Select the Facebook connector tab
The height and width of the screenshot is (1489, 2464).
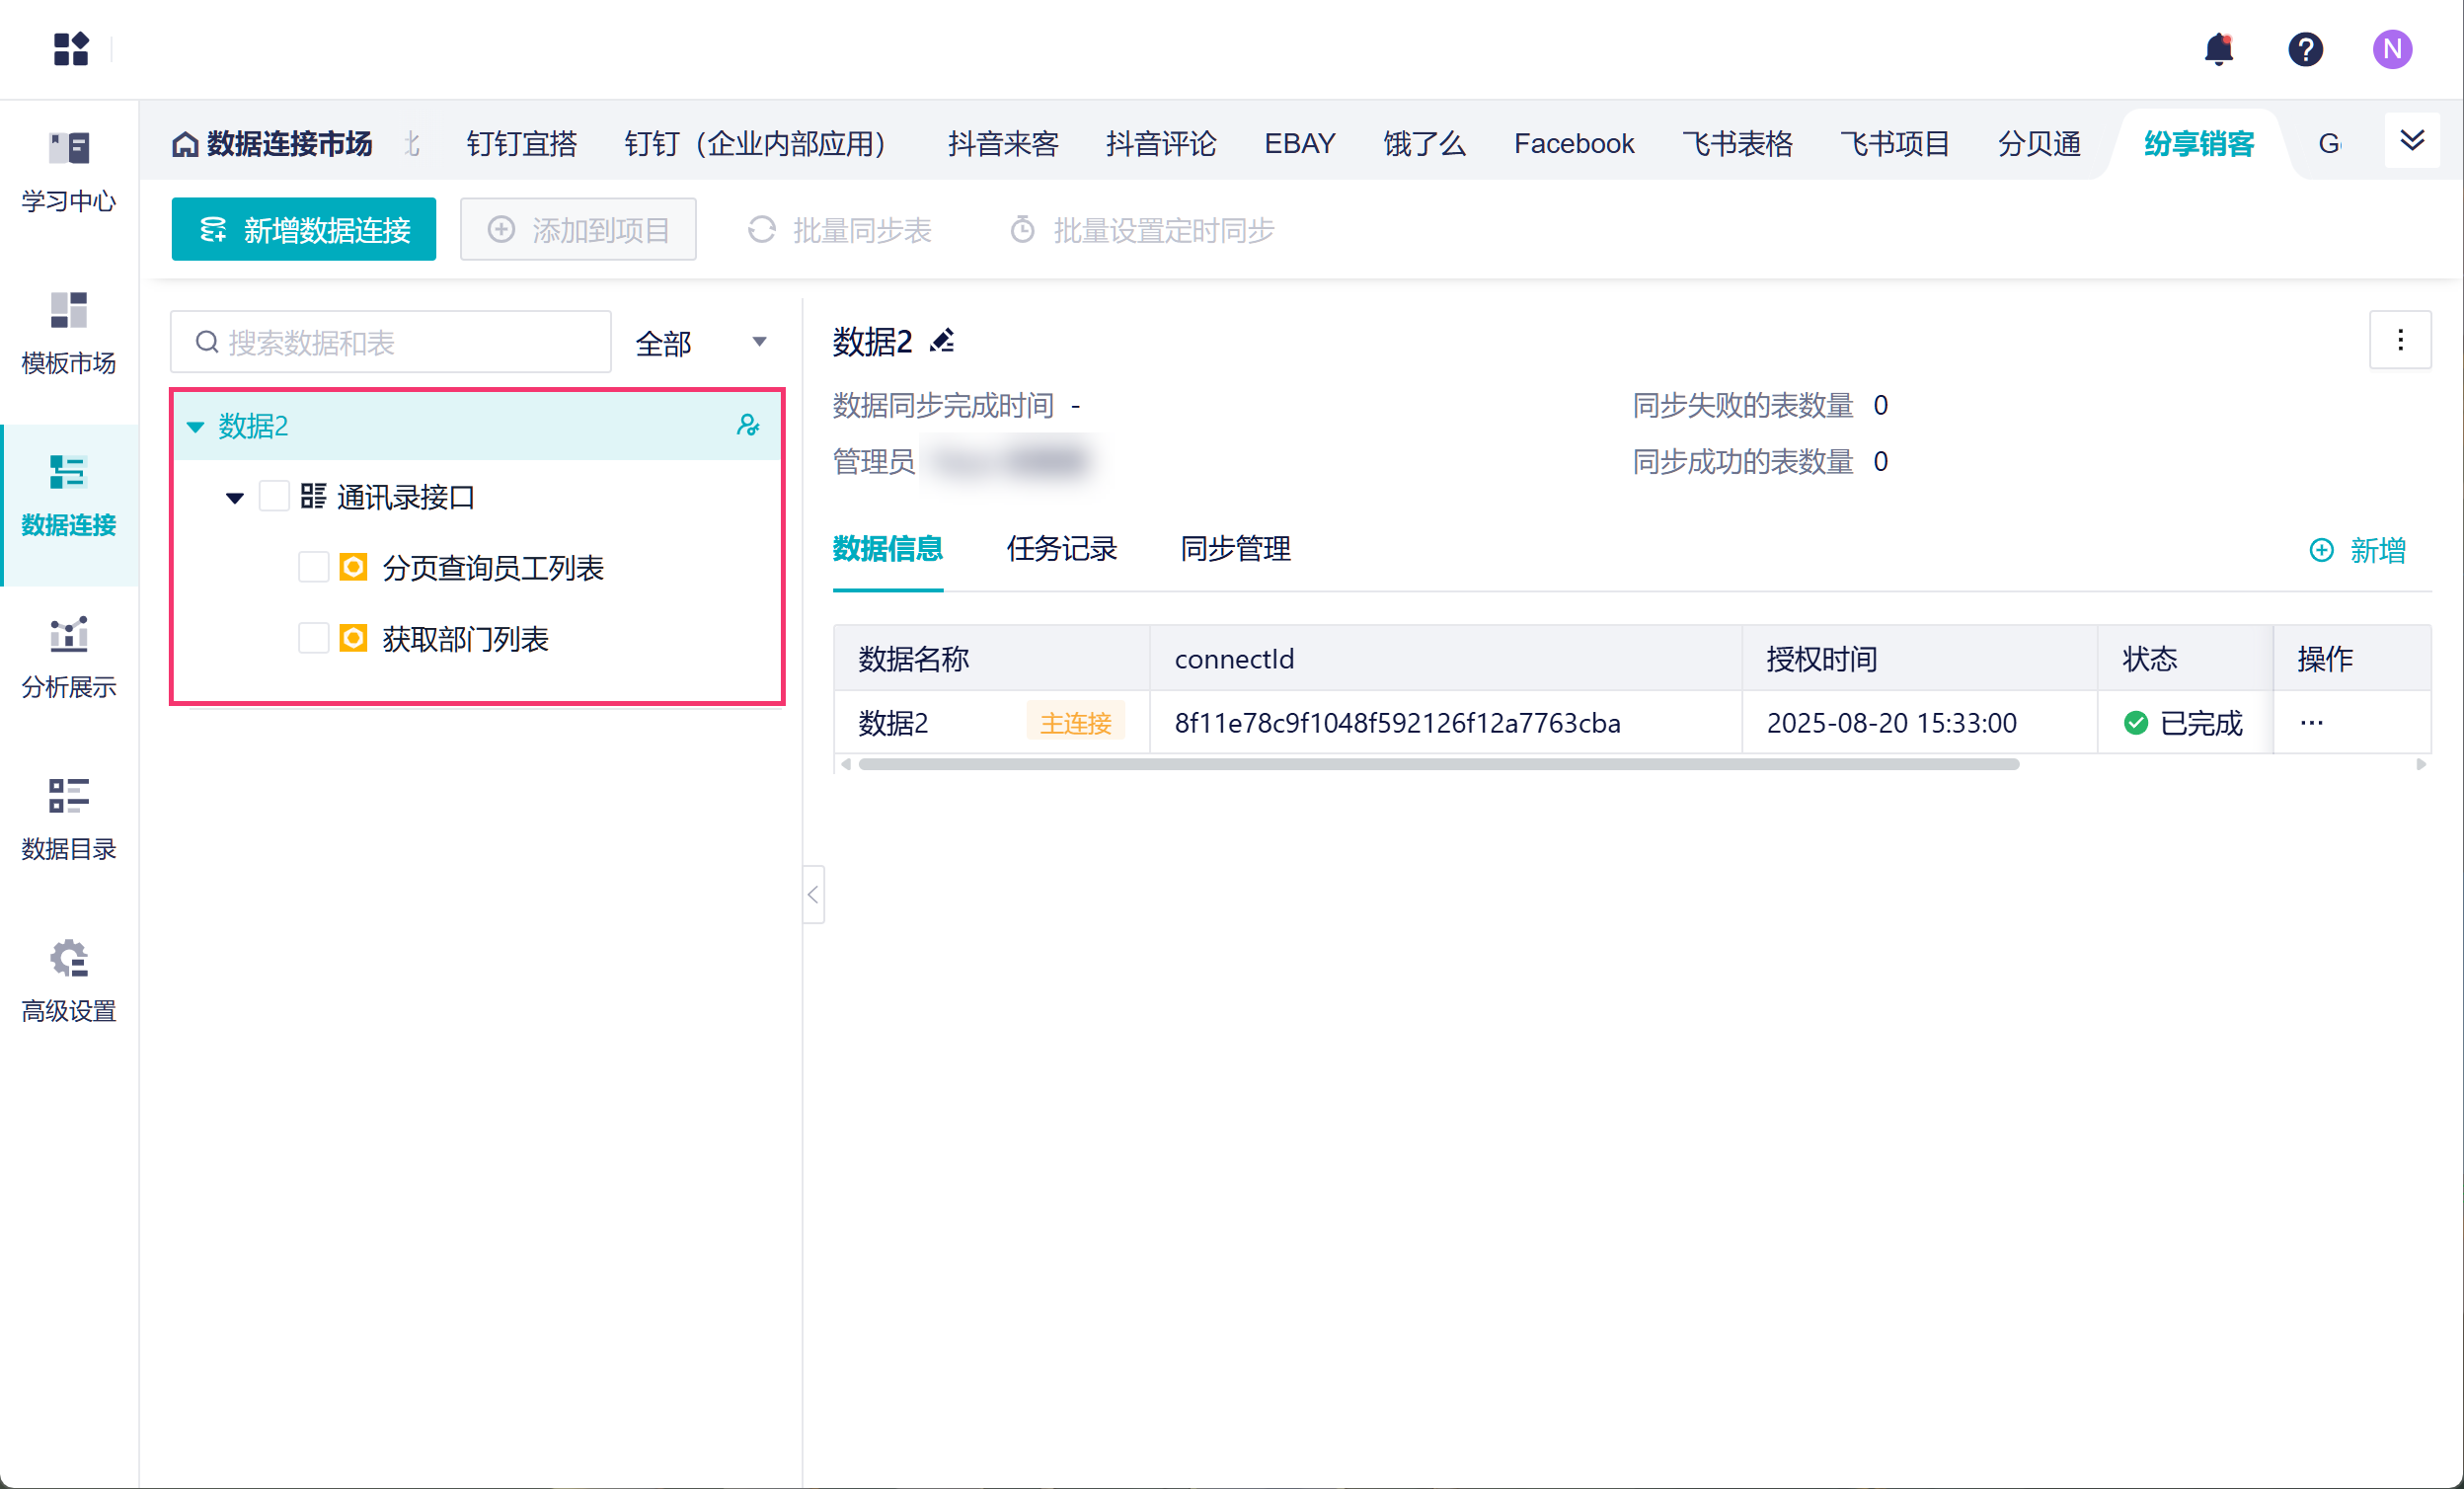(x=1573, y=144)
